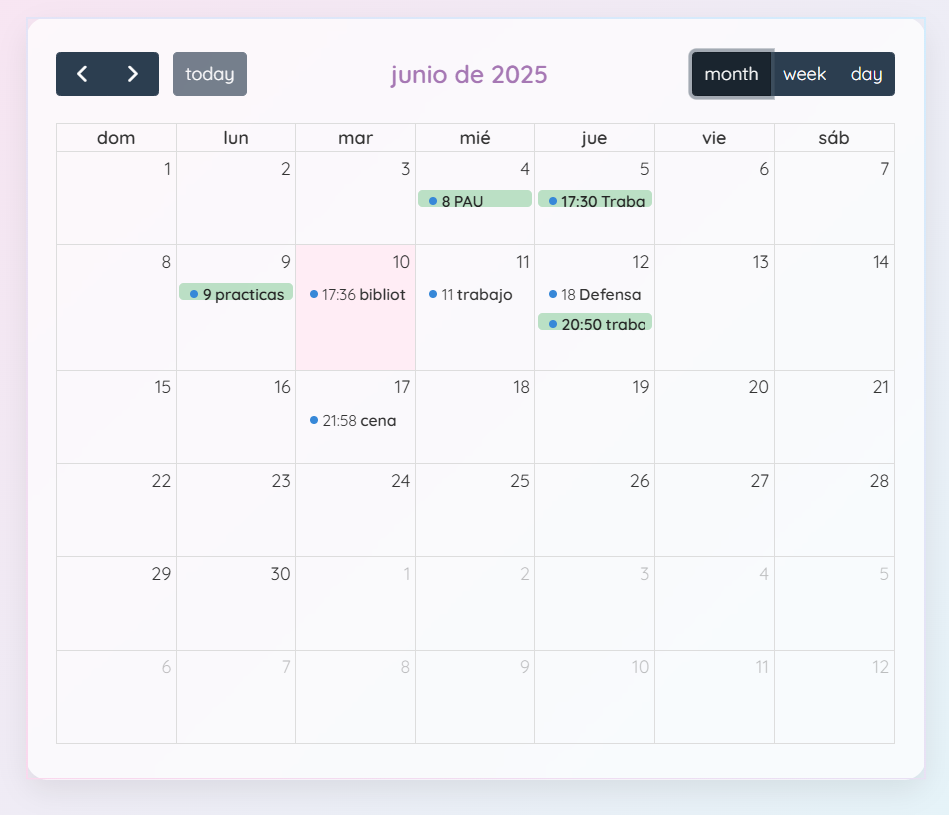
Task: Click the 'jue' column header
Action: point(594,138)
